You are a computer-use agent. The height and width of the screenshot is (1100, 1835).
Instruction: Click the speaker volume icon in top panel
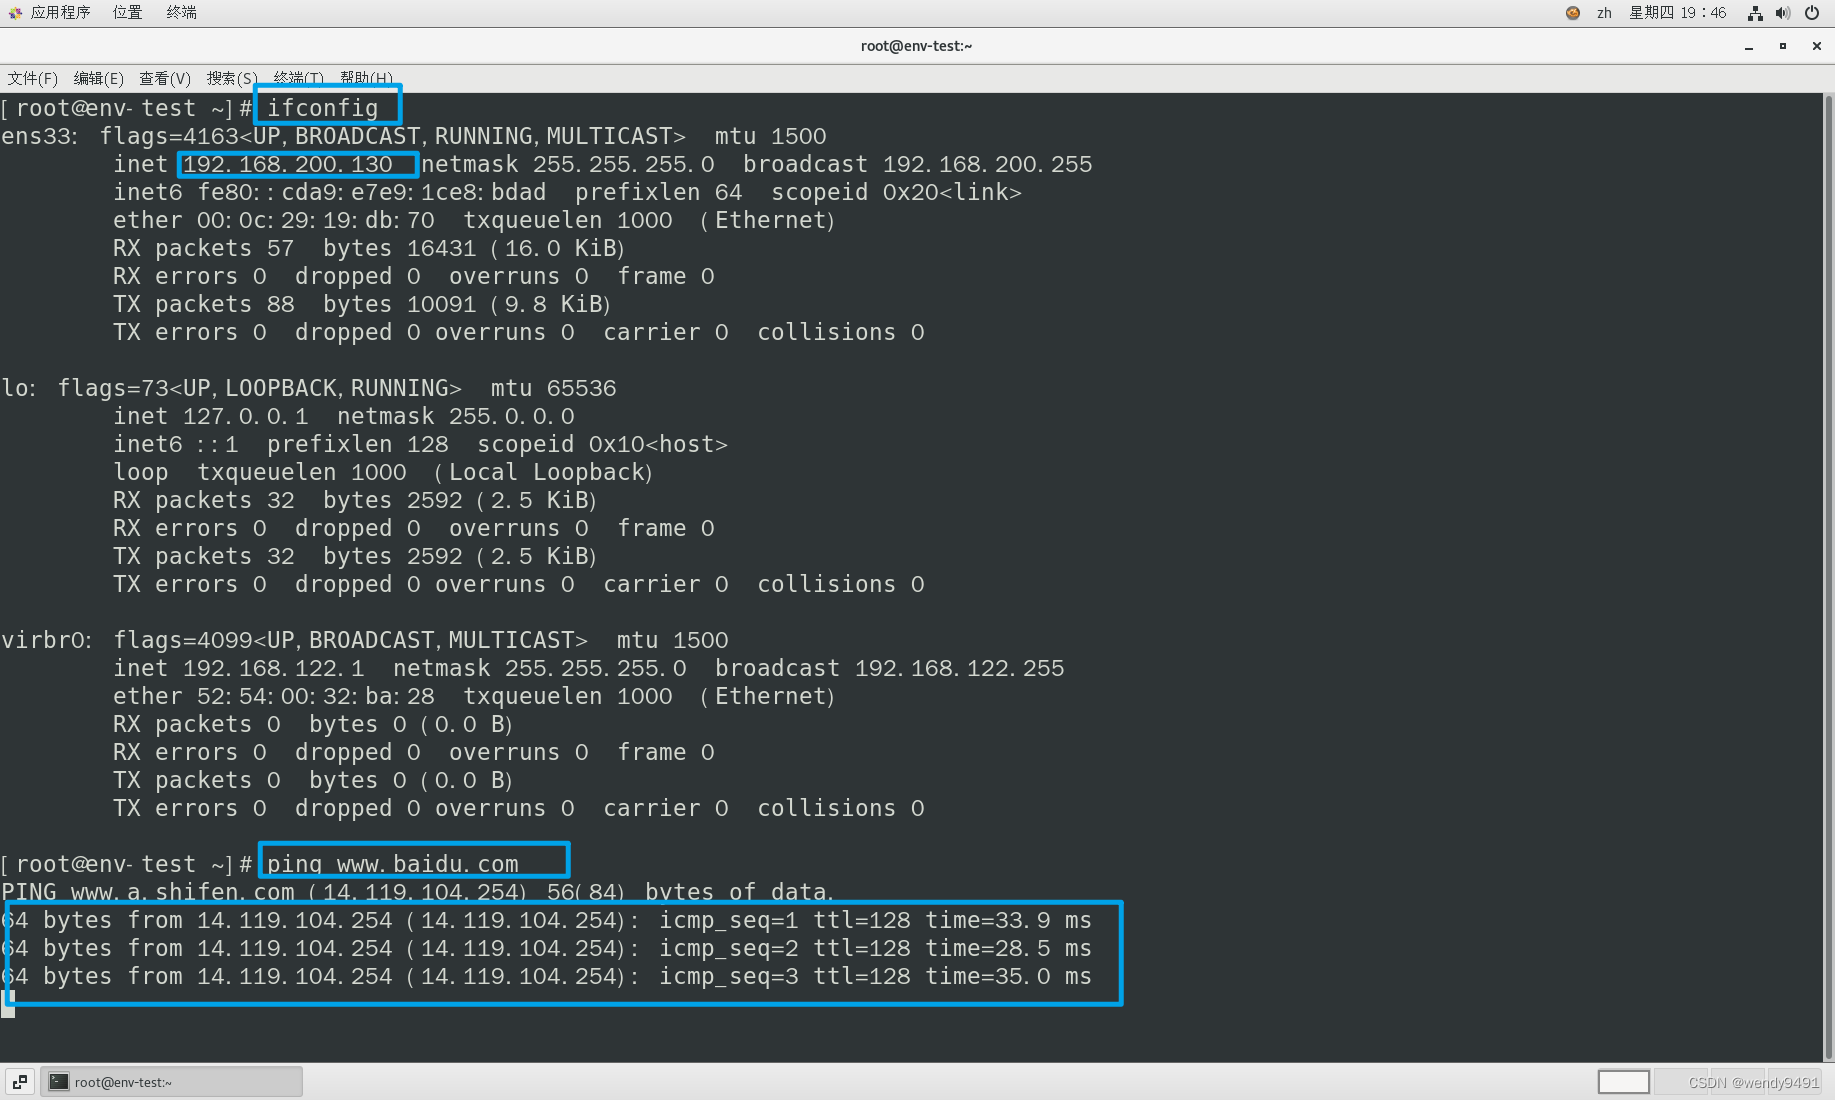point(1783,12)
